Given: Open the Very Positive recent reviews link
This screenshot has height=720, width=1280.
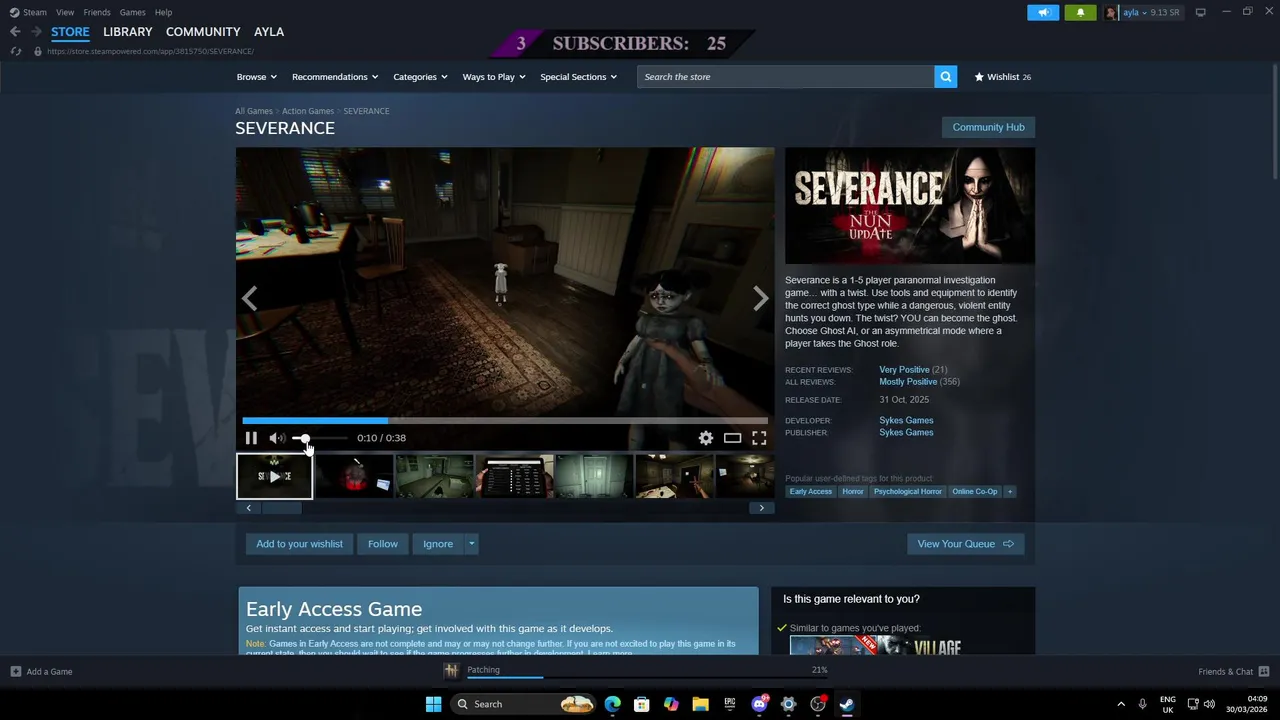Looking at the screenshot, I should click(x=904, y=370).
